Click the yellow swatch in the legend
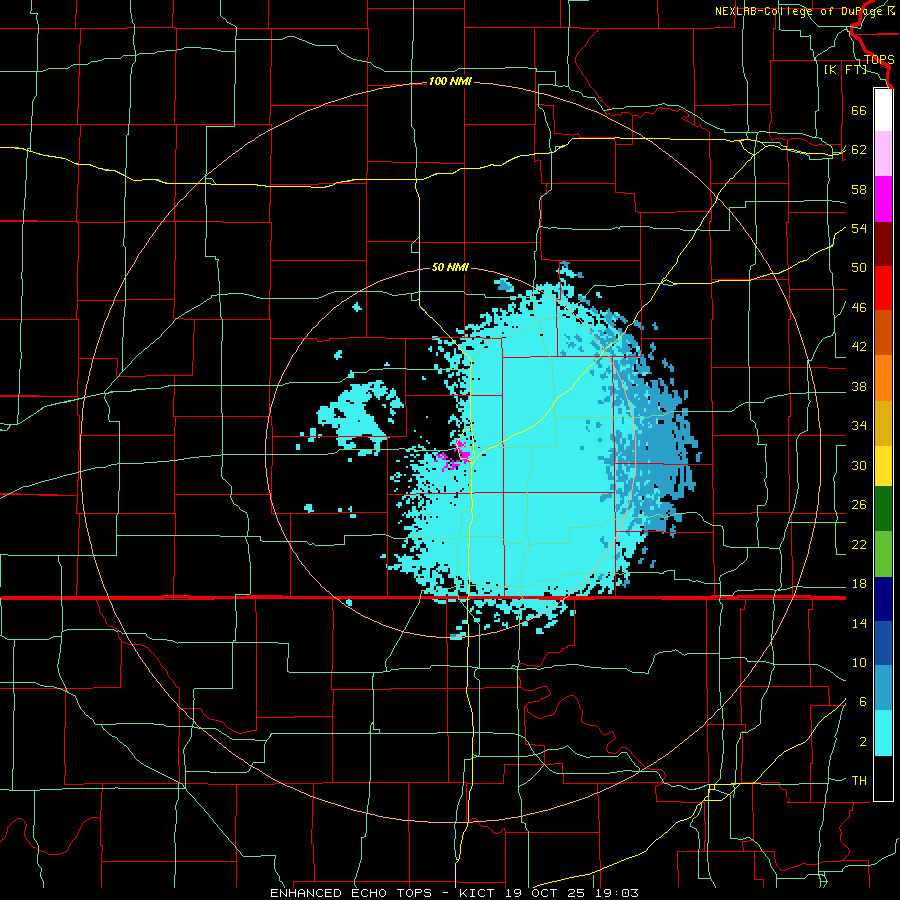Screen dimensions: 900x900 click(x=883, y=465)
